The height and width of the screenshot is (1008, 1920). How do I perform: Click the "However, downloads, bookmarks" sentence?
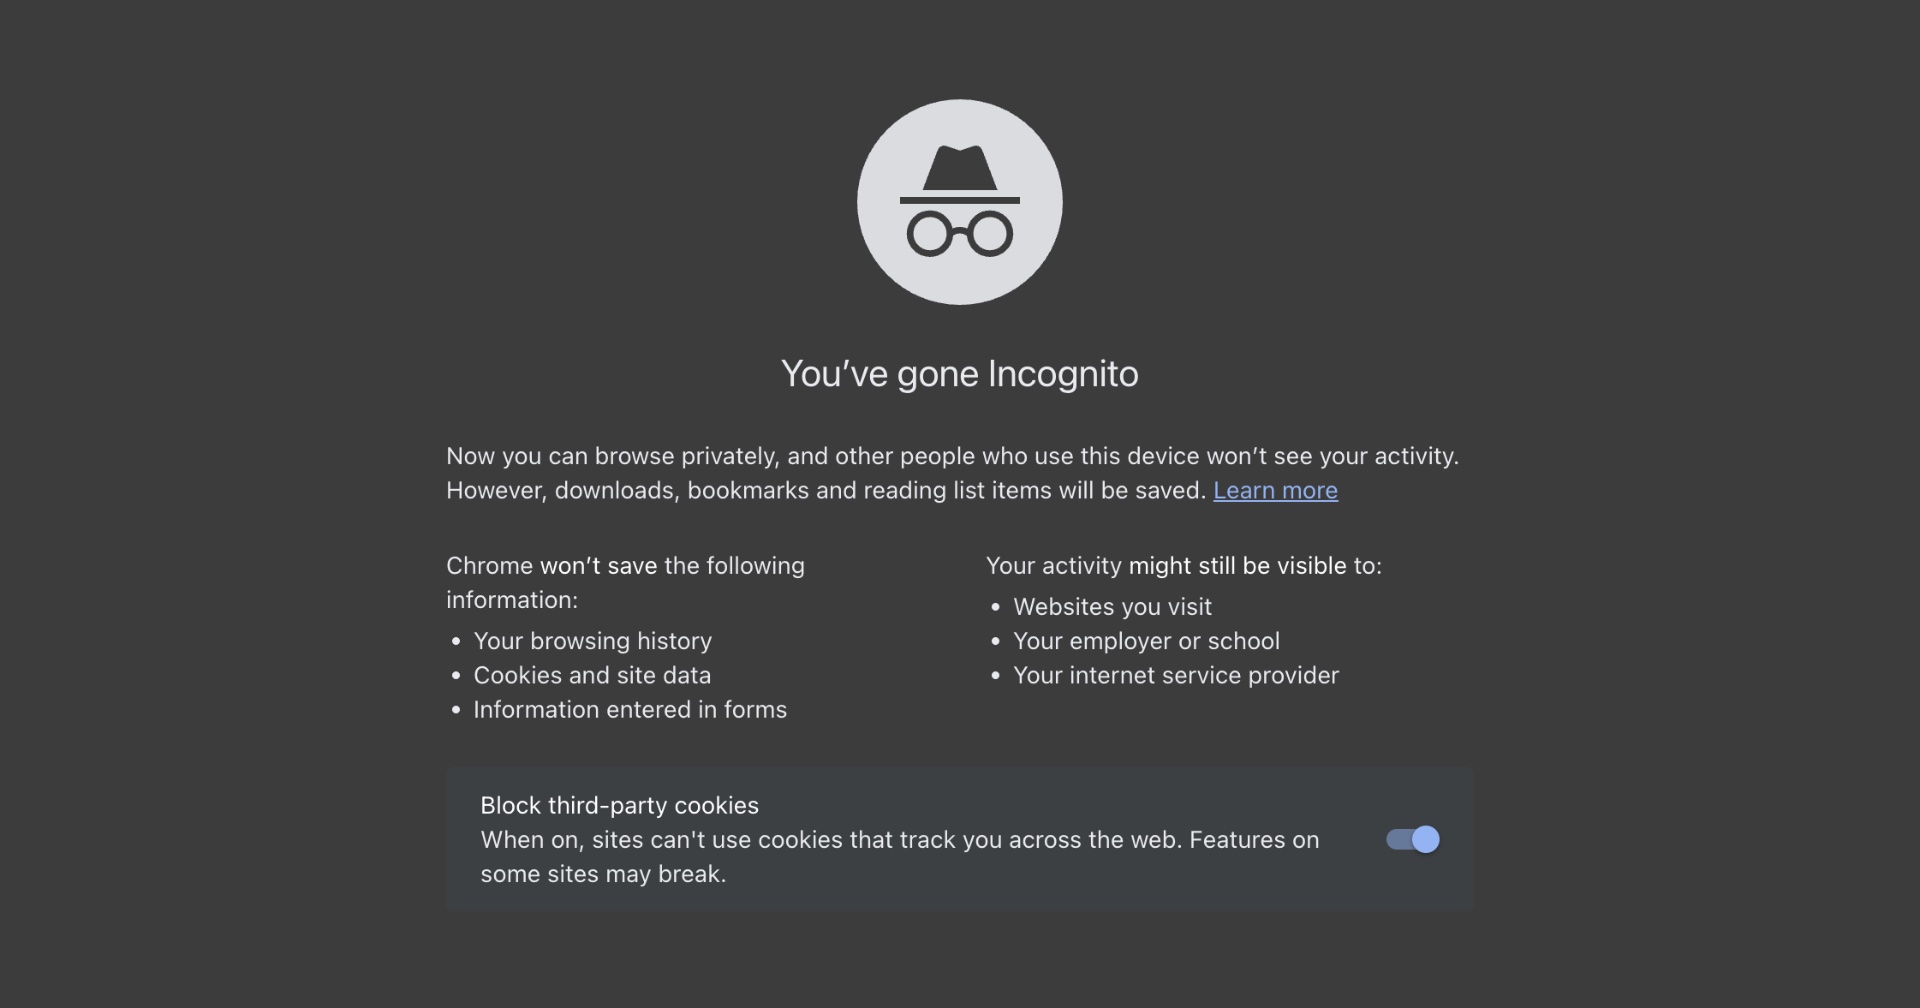(x=826, y=490)
